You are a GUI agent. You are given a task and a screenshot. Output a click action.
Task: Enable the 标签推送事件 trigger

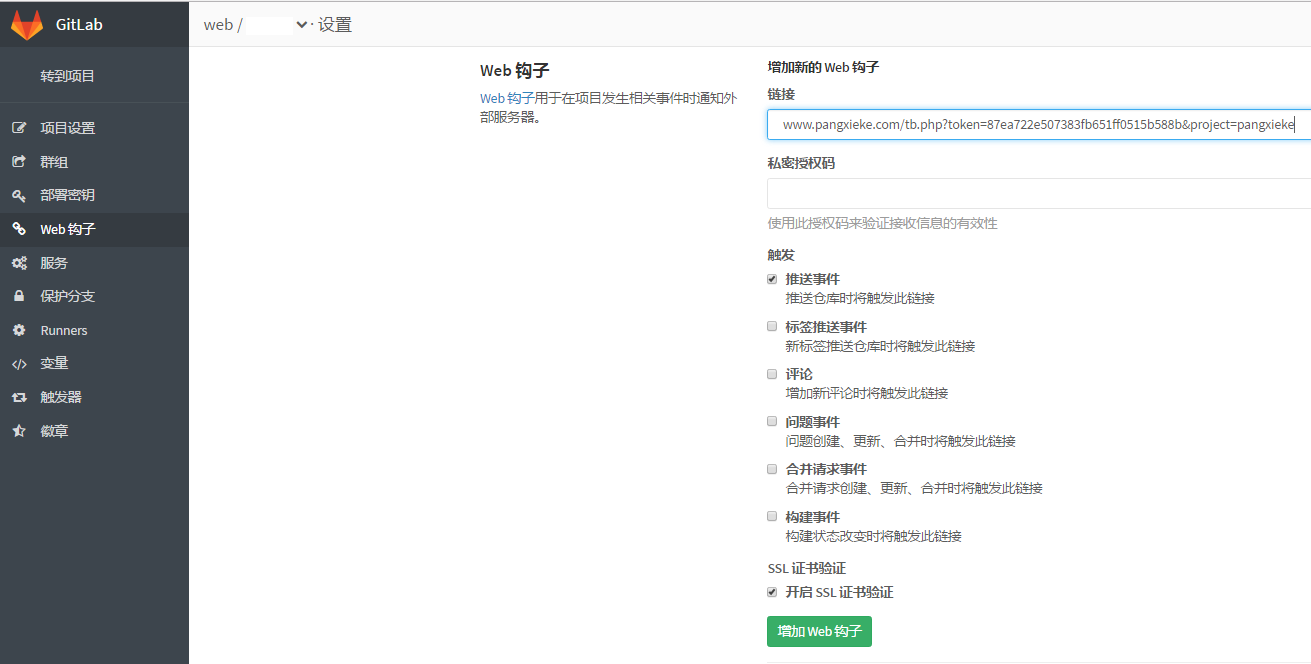771,326
